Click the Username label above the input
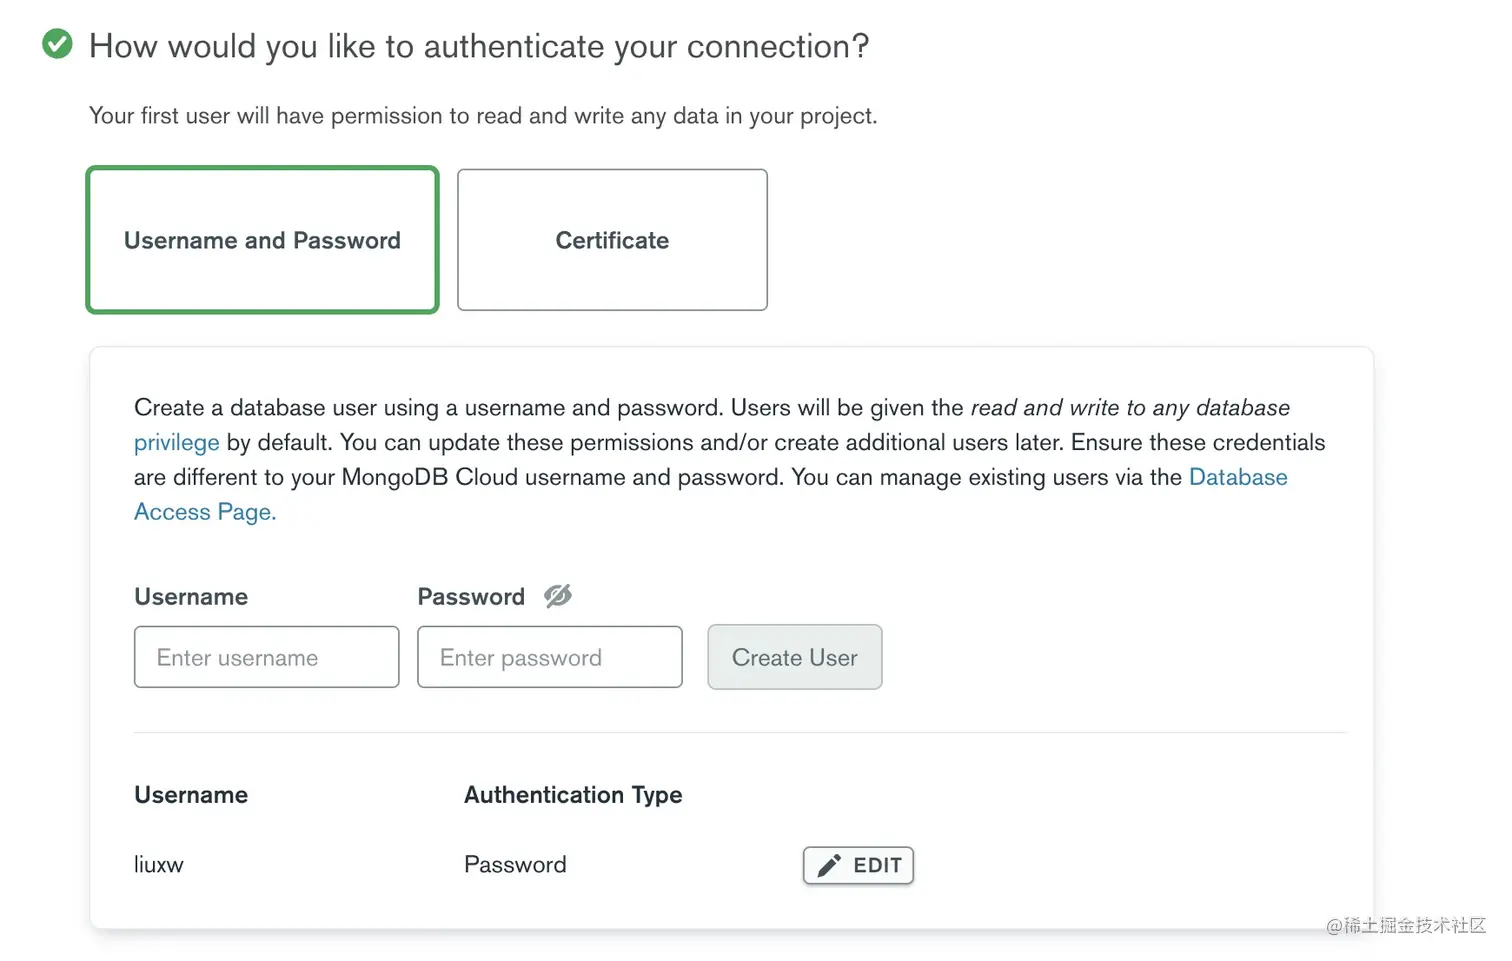 (x=191, y=597)
